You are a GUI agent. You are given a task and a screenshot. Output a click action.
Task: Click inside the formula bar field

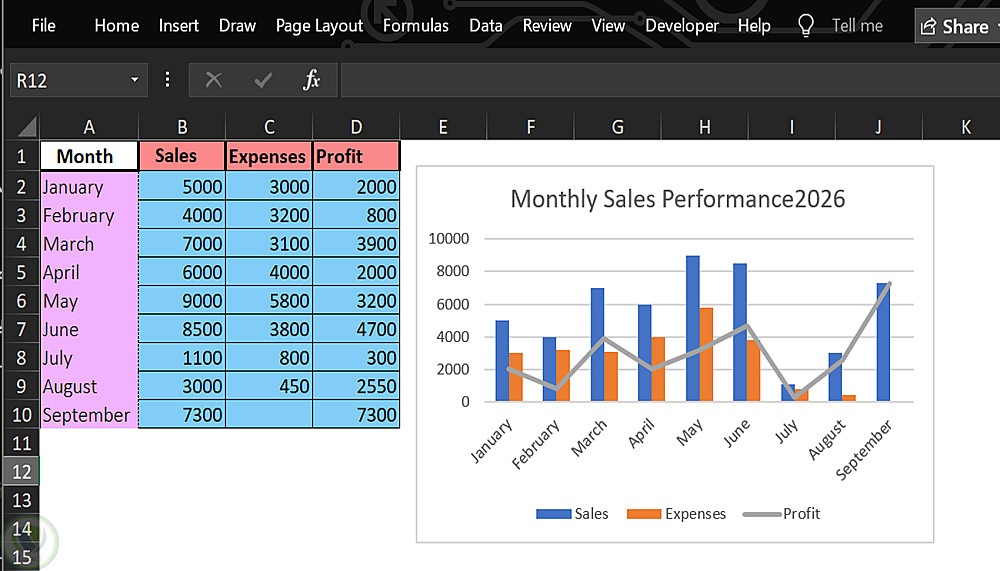[x=660, y=80]
